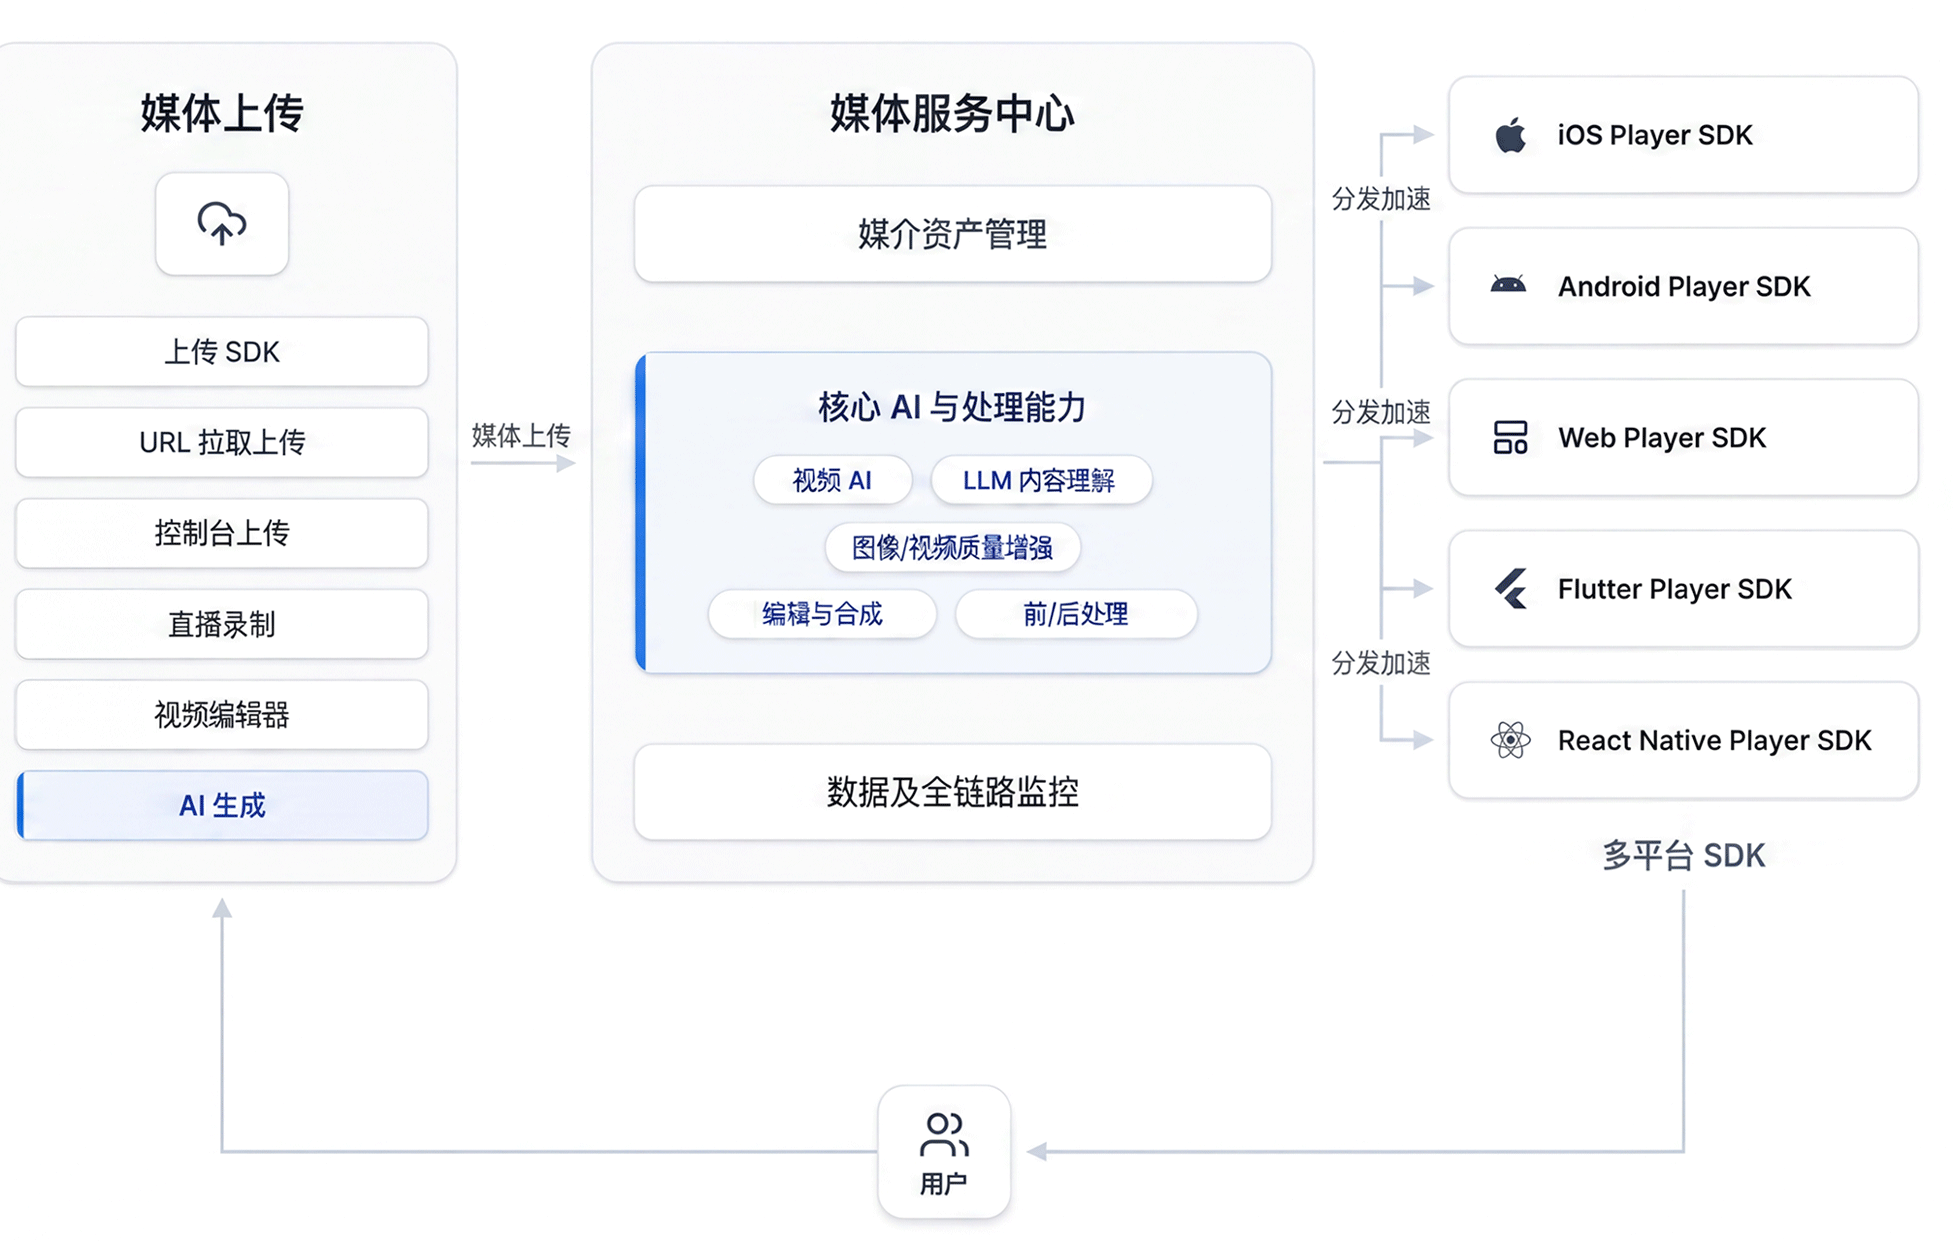Screen dimensions: 1953x1241
Task: Click the React Native Player SDK label
Action: (x=1714, y=740)
